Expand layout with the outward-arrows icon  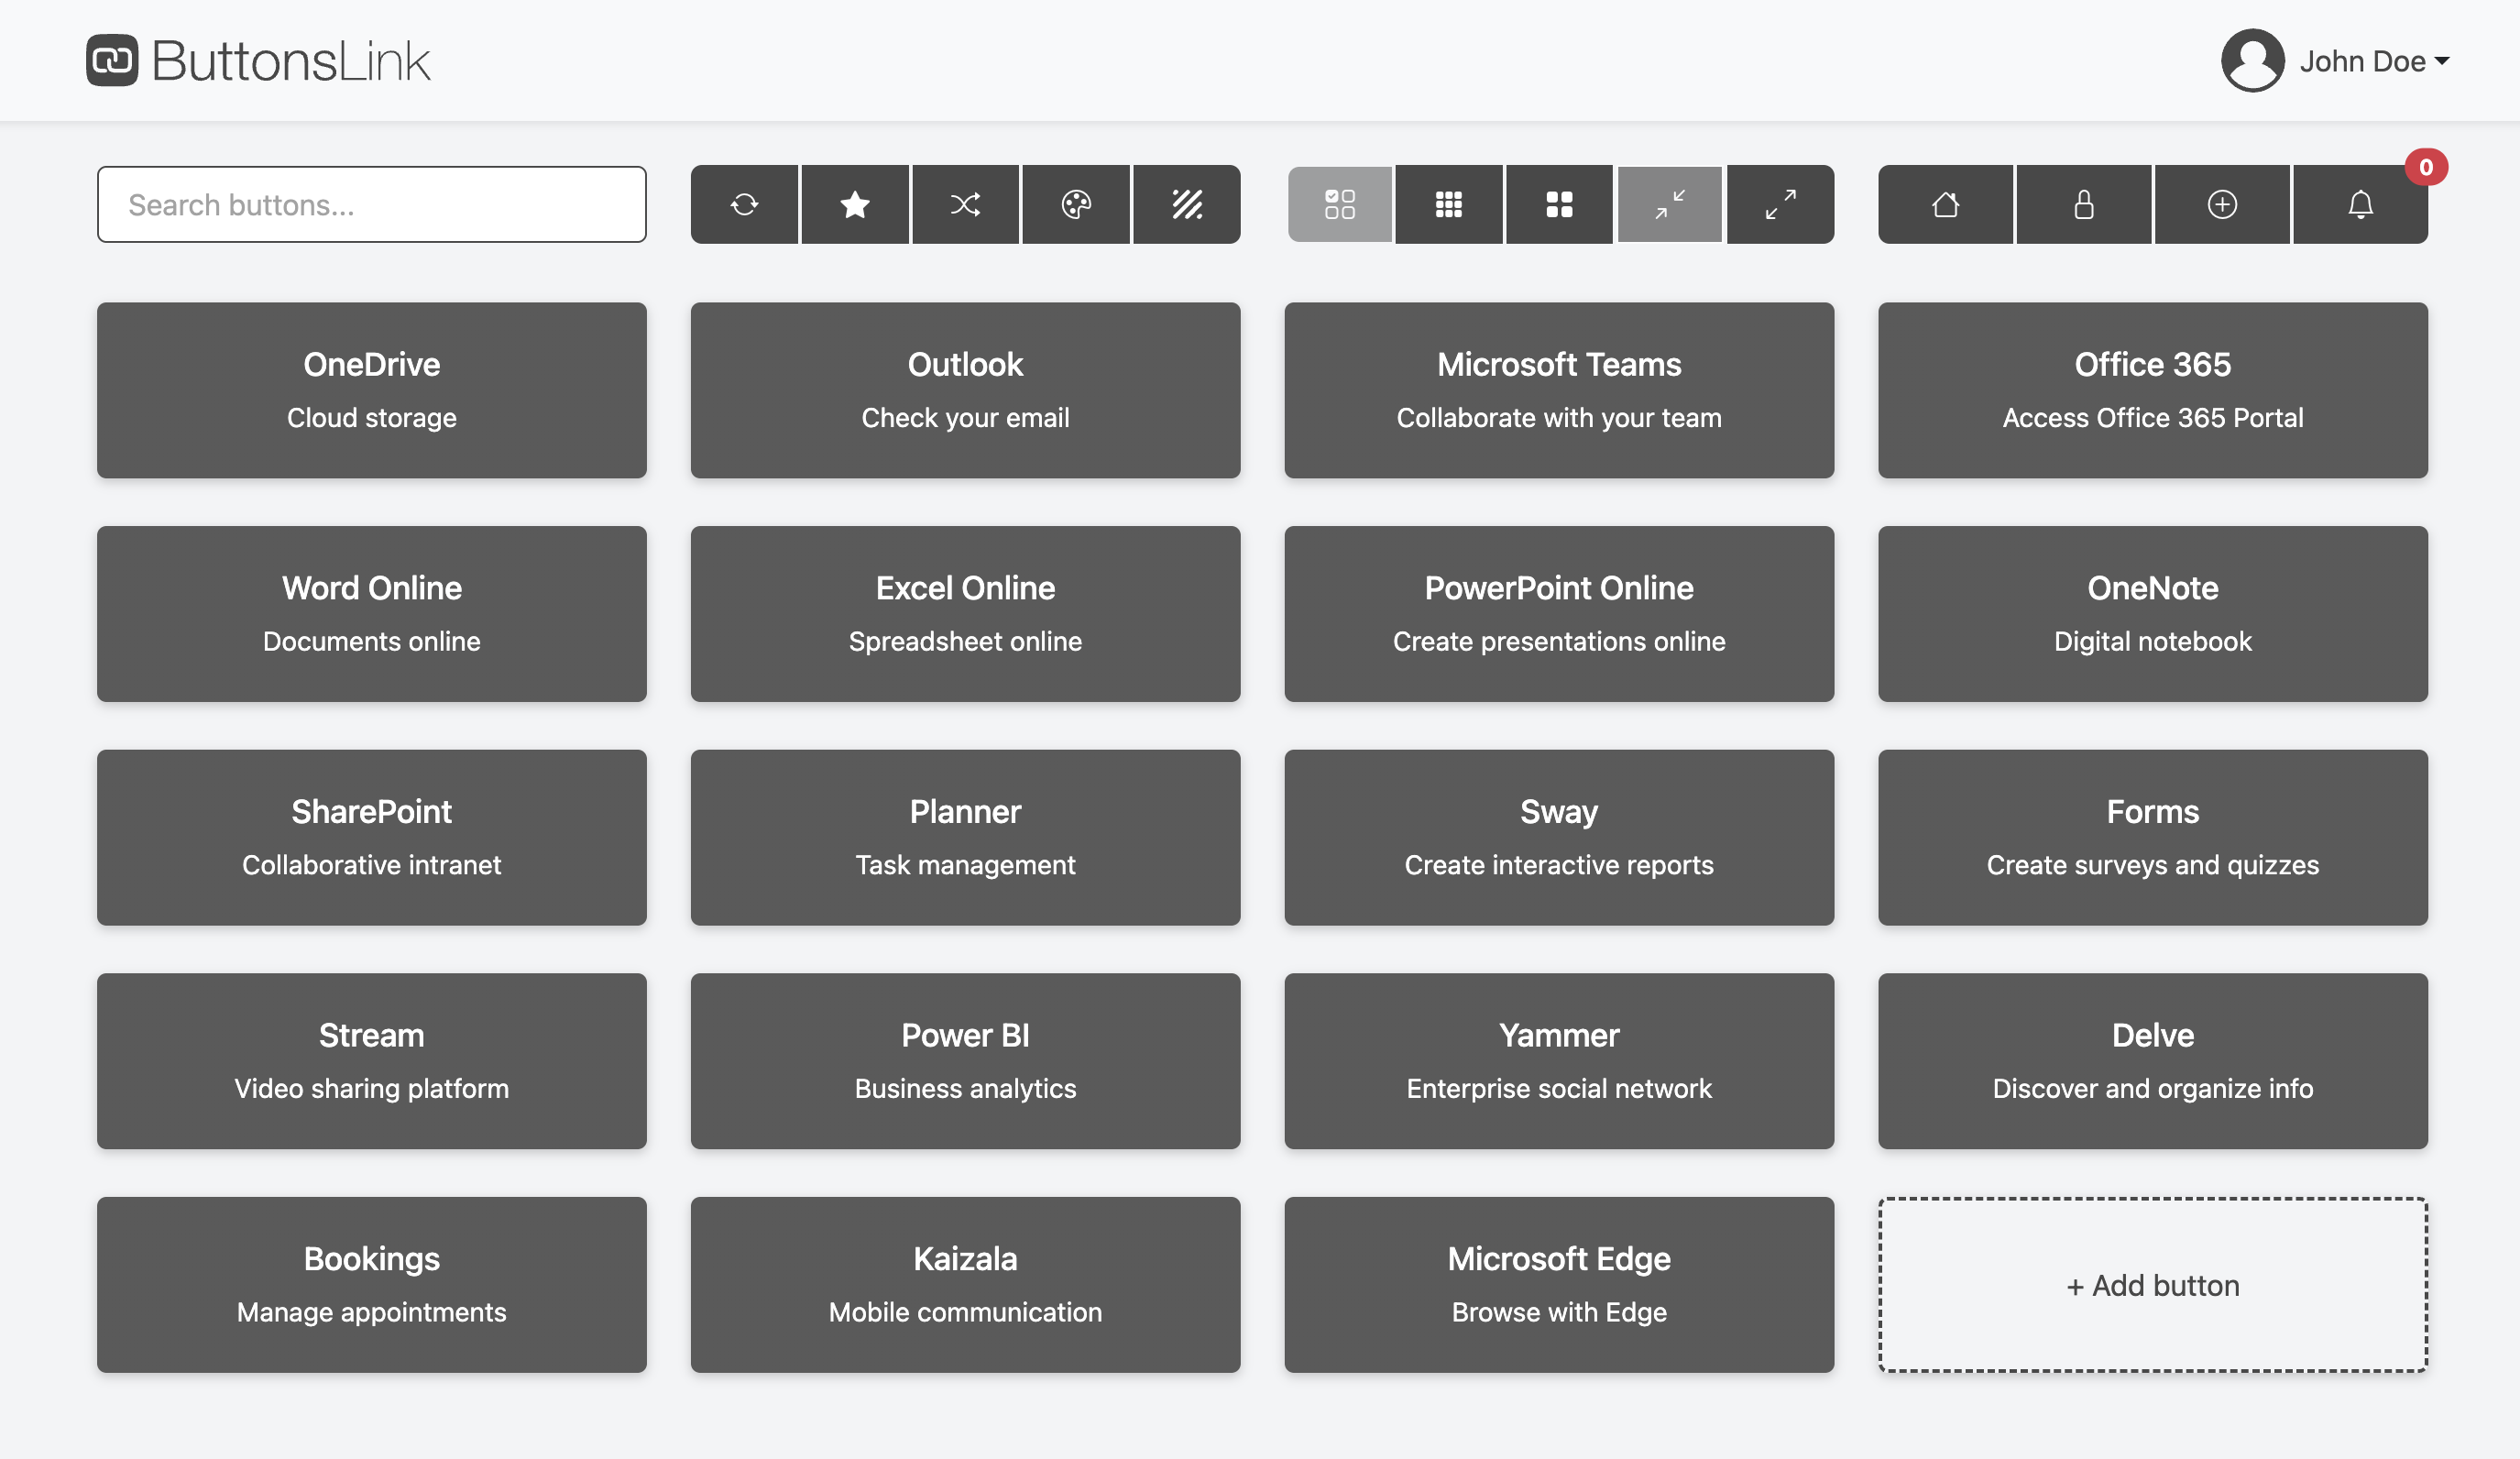[1780, 204]
